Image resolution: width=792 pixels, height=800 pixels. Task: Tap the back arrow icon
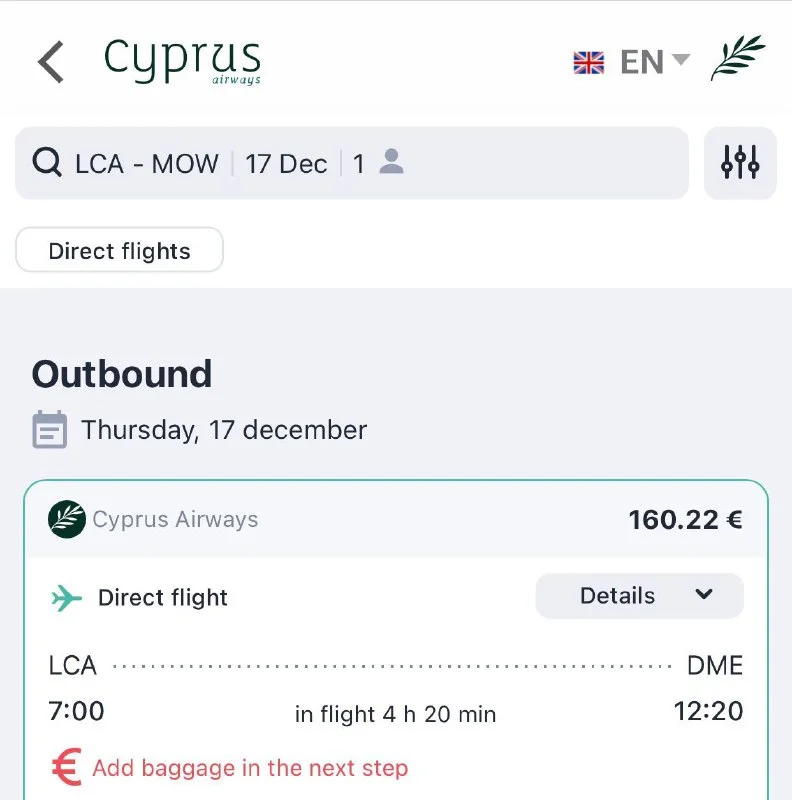(51, 62)
